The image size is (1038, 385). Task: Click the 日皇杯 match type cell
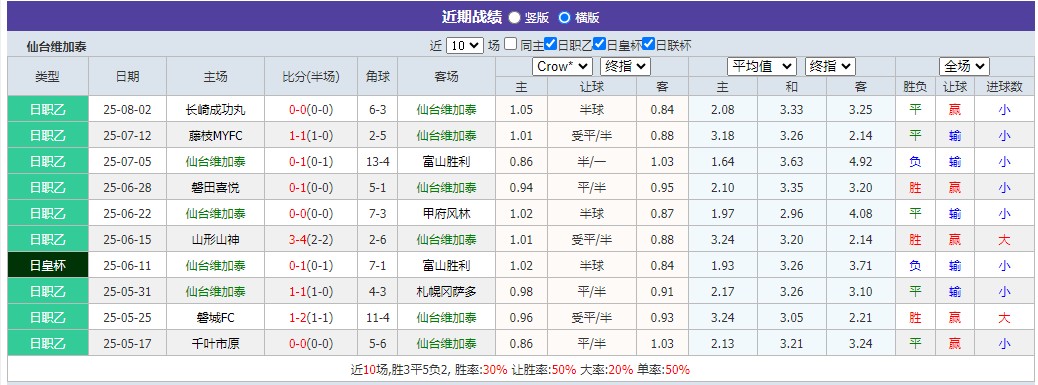click(x=48, y=265)
